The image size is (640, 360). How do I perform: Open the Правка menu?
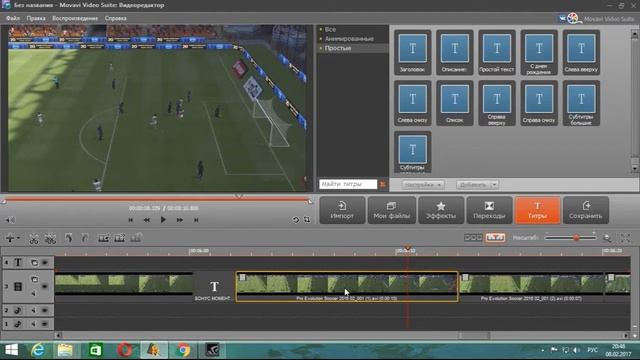pyautogui.click(x=36, y=18)
